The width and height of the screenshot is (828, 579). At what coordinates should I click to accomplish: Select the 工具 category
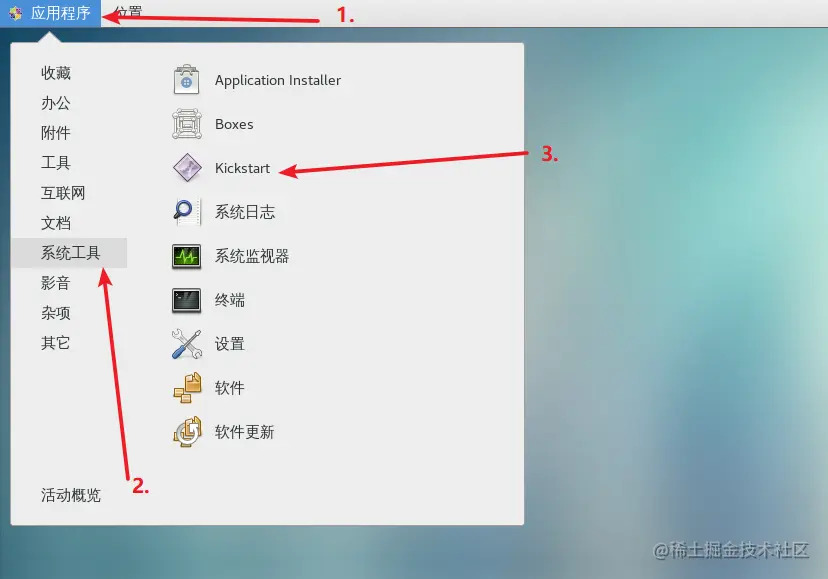pyautogui.click(x=56, y=163)
